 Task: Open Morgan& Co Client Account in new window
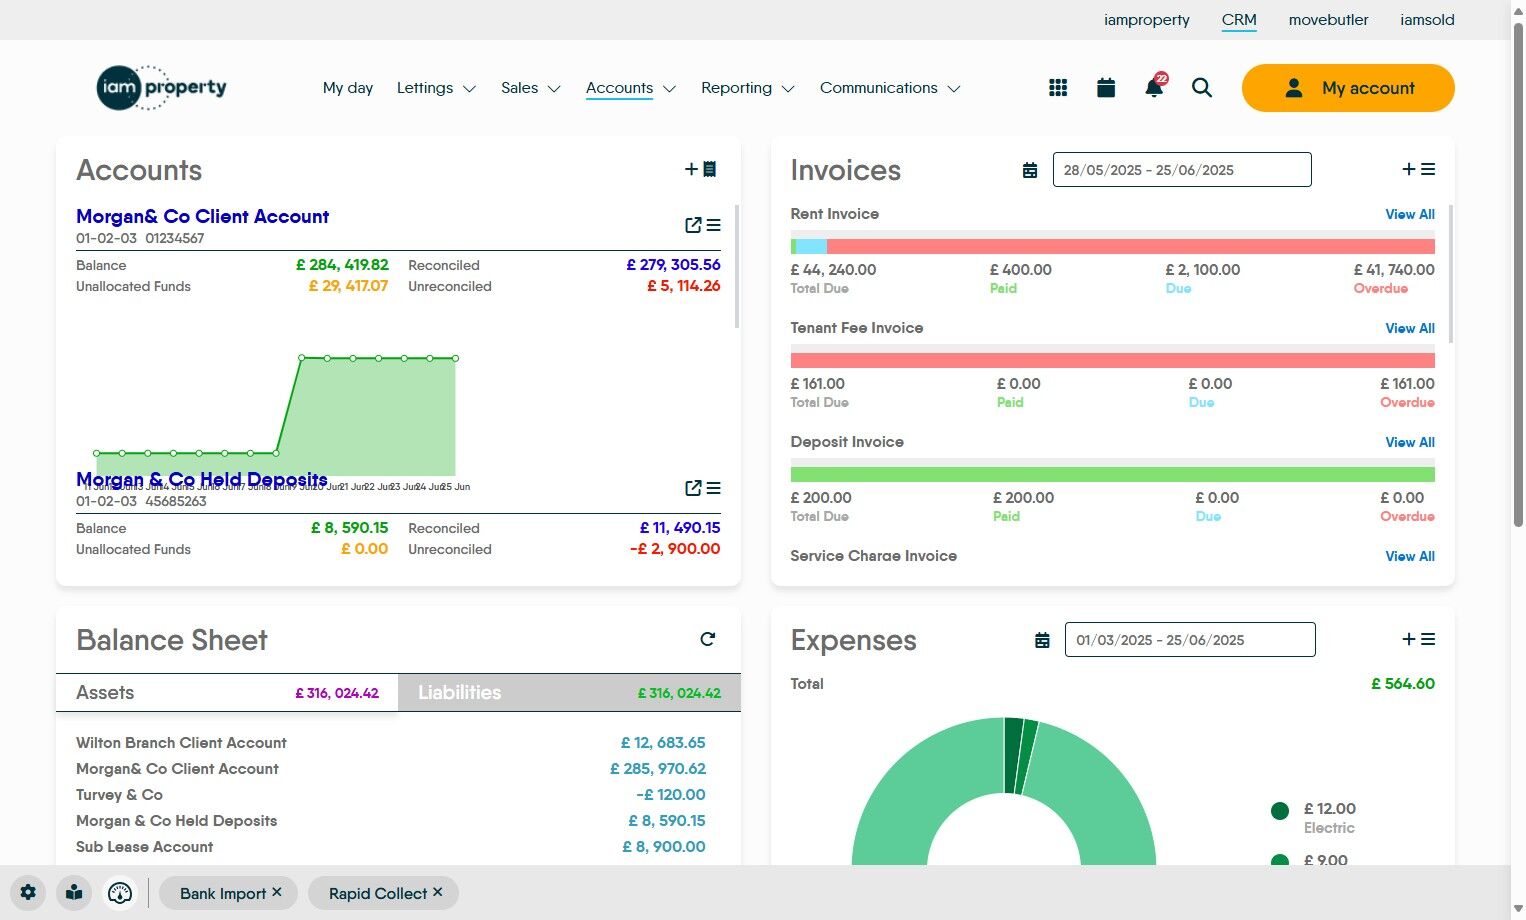pyautogui.click(x=693, y=225)
